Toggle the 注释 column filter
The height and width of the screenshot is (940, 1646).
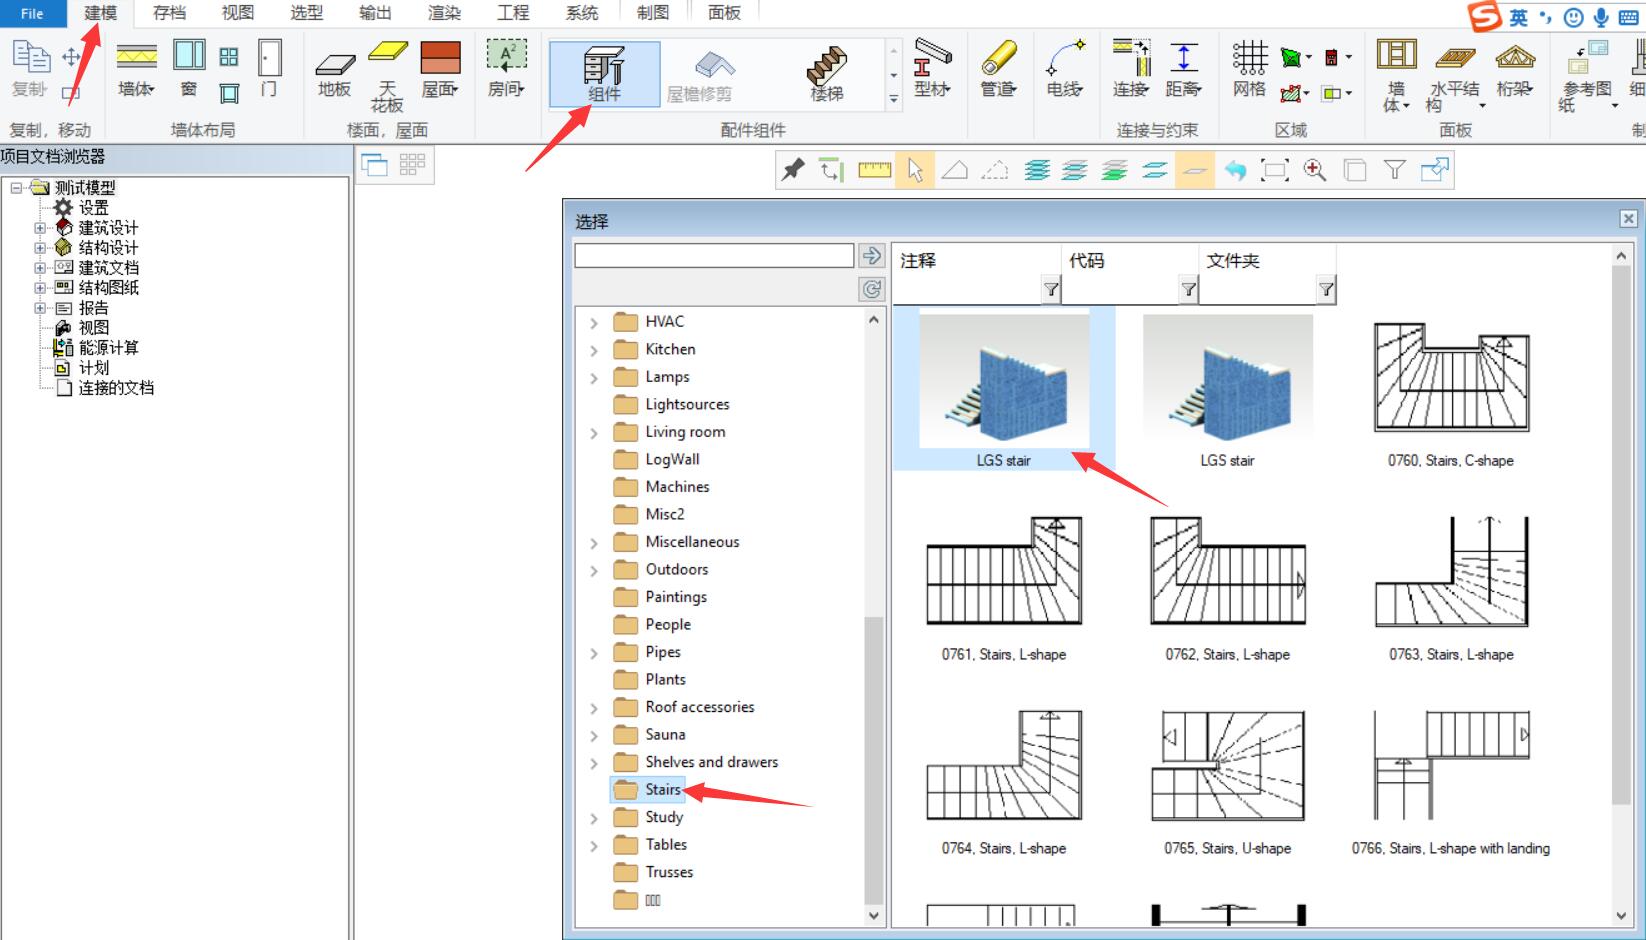tap(1051, 290)
